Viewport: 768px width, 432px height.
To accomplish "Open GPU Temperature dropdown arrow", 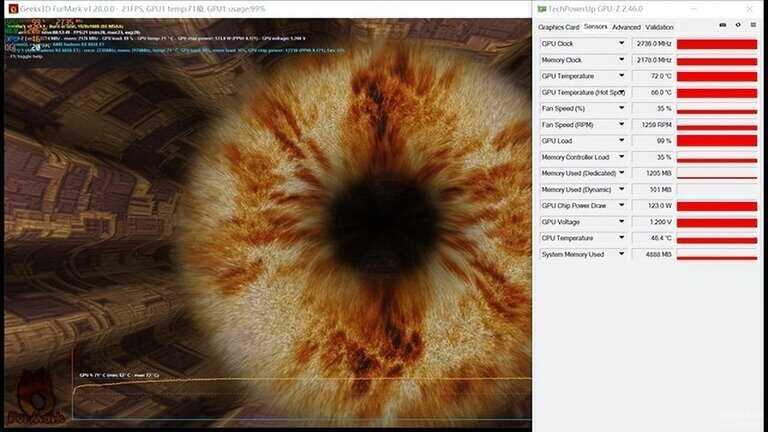I will [x=622, y=76].
